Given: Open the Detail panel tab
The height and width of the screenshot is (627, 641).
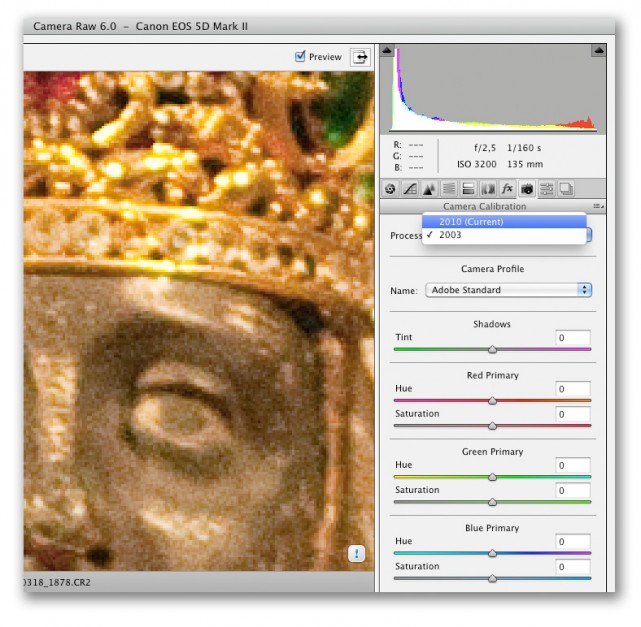Looking at the screenshot, I should [429, 189].
